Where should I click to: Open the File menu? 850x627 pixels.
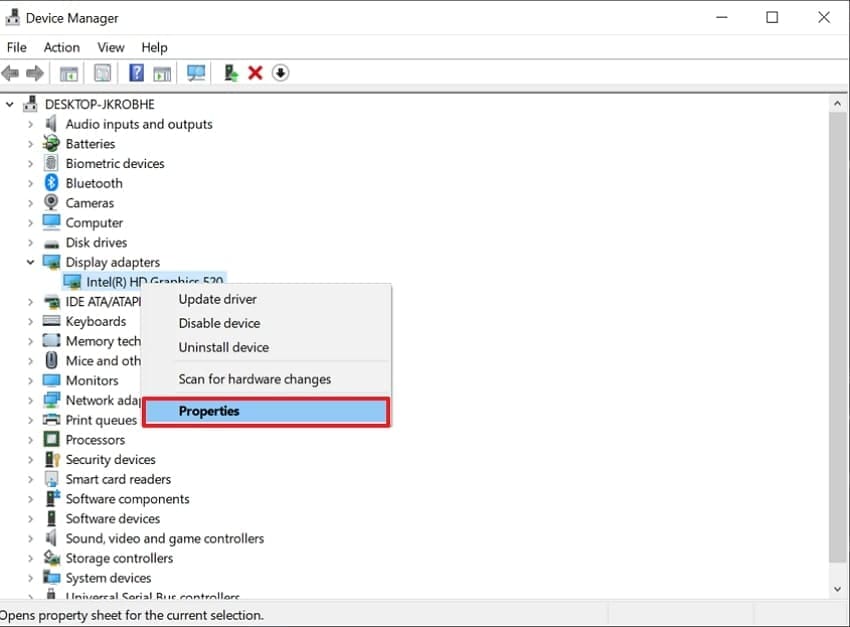click(x=17, y=48)
